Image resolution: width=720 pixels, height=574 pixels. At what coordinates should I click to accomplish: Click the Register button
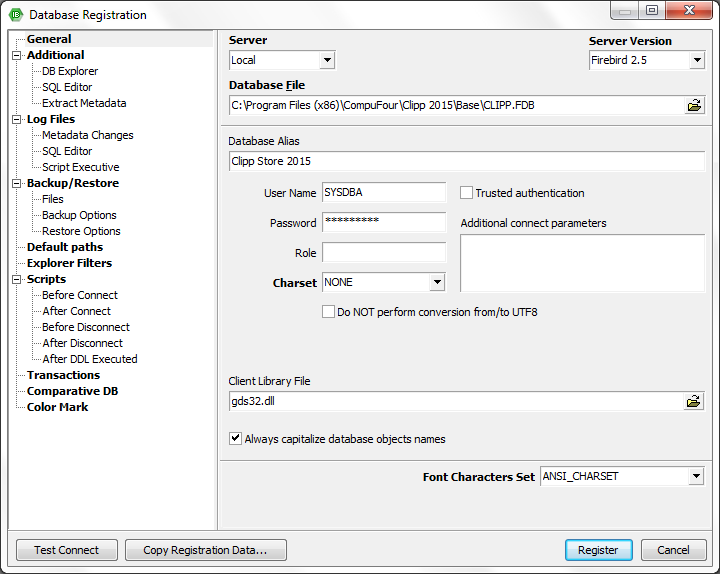[598, 550]
